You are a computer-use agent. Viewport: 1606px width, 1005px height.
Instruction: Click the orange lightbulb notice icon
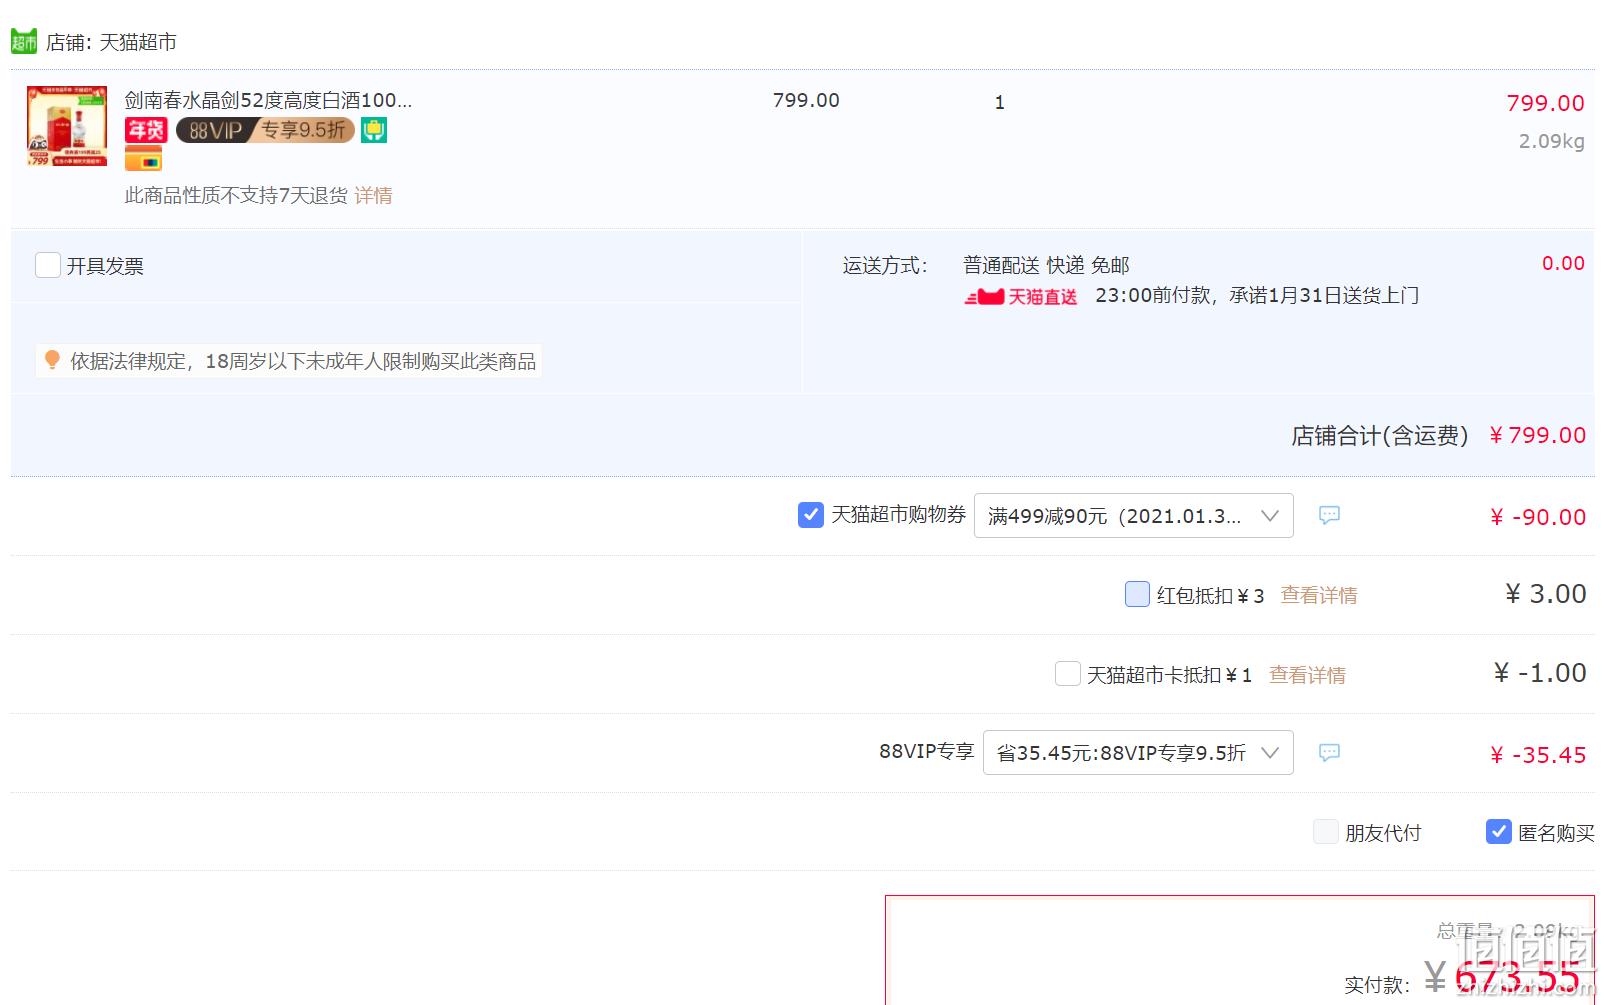point(52,360)
